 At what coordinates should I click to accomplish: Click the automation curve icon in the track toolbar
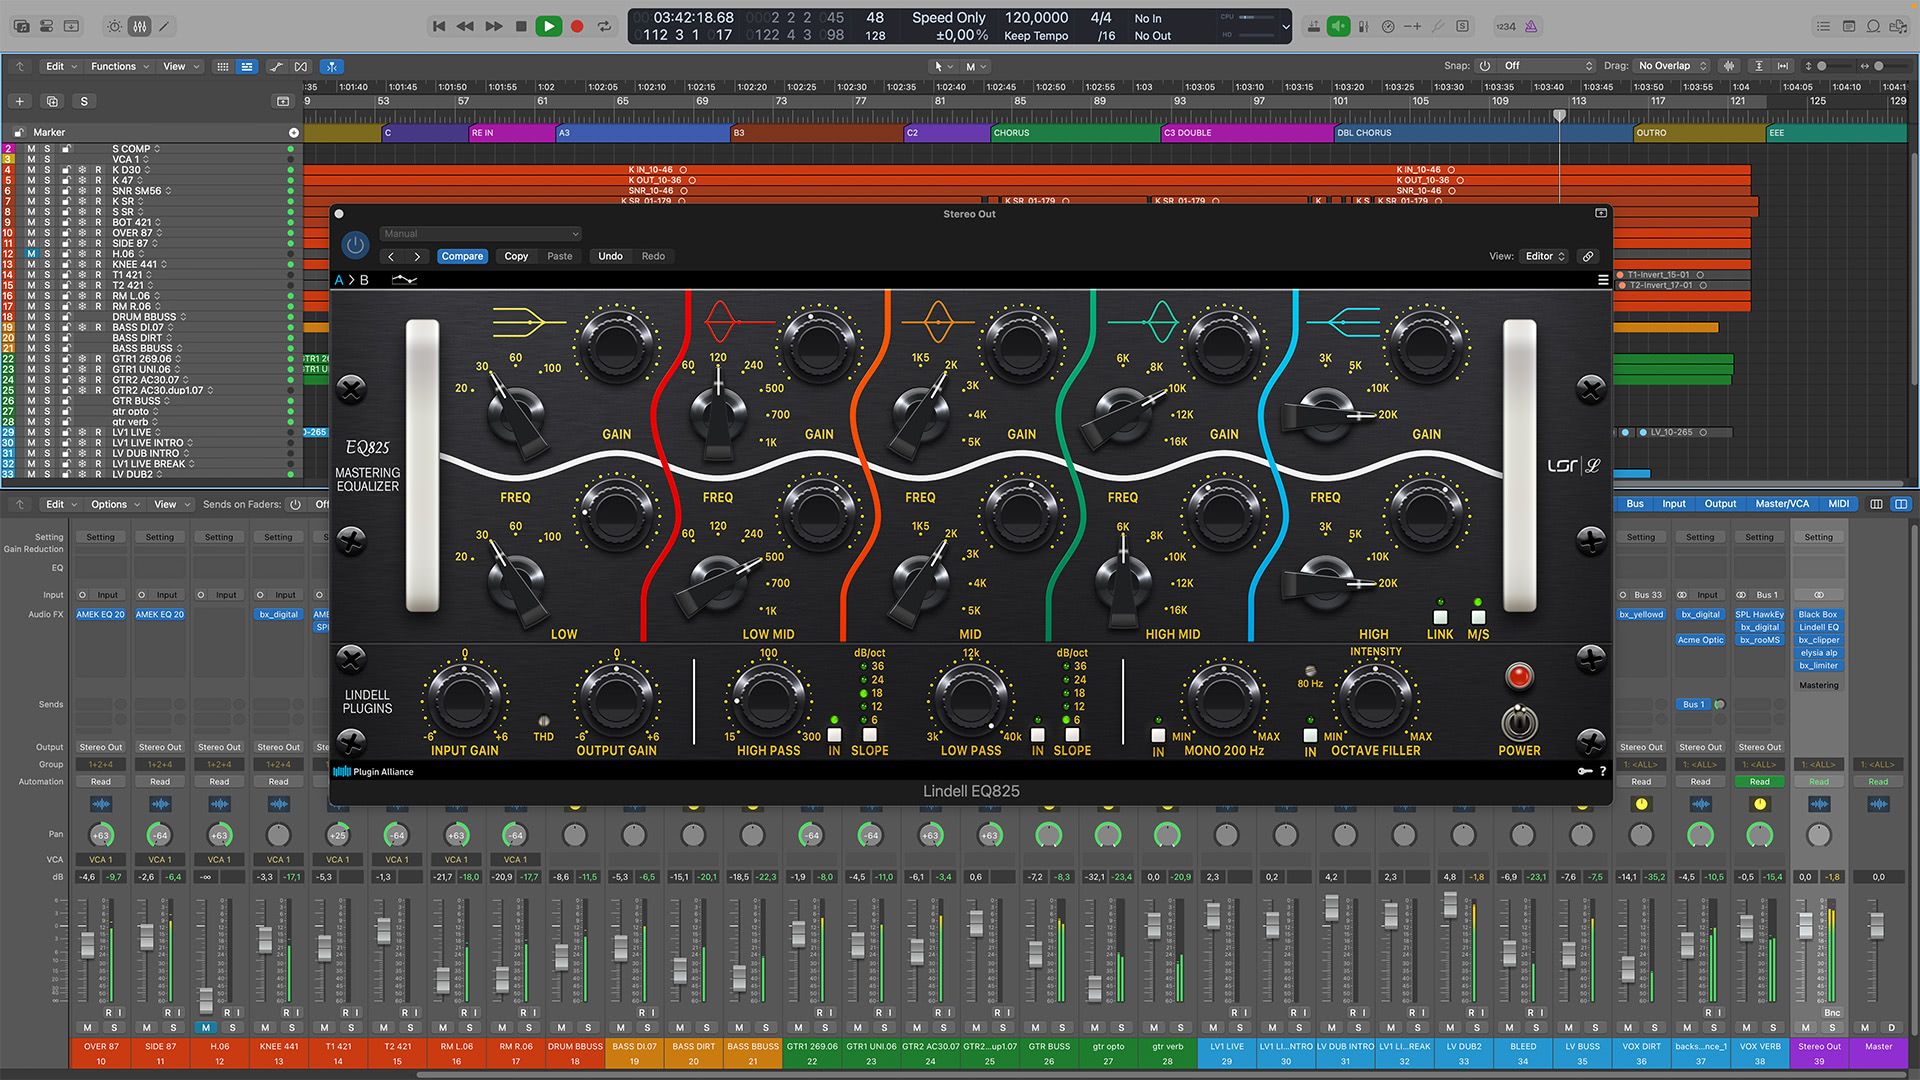coord(277,66)
